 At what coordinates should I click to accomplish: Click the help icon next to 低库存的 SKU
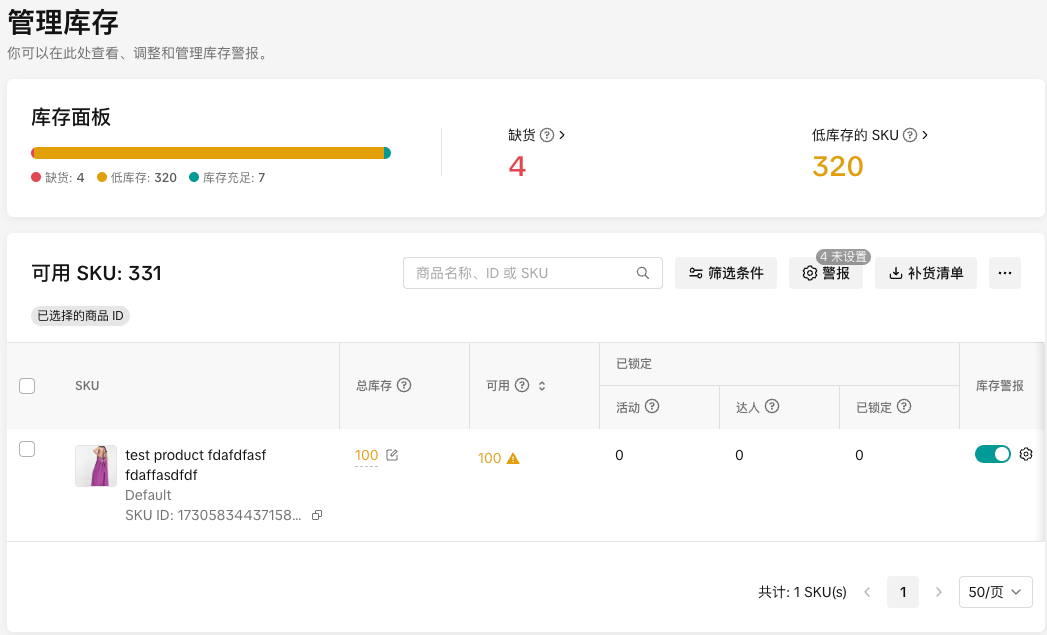point(910,135)
